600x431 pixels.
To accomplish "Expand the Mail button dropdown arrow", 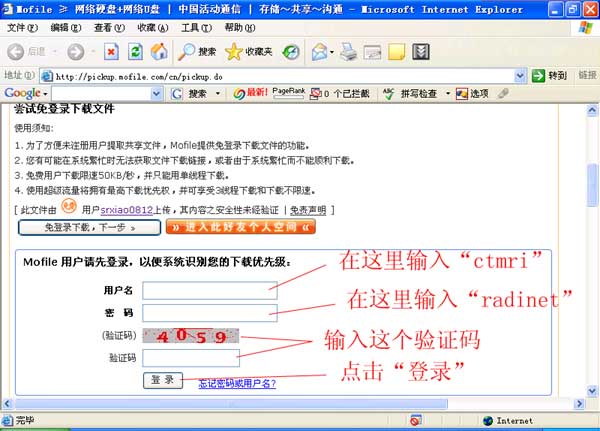I will click(332, 52).
